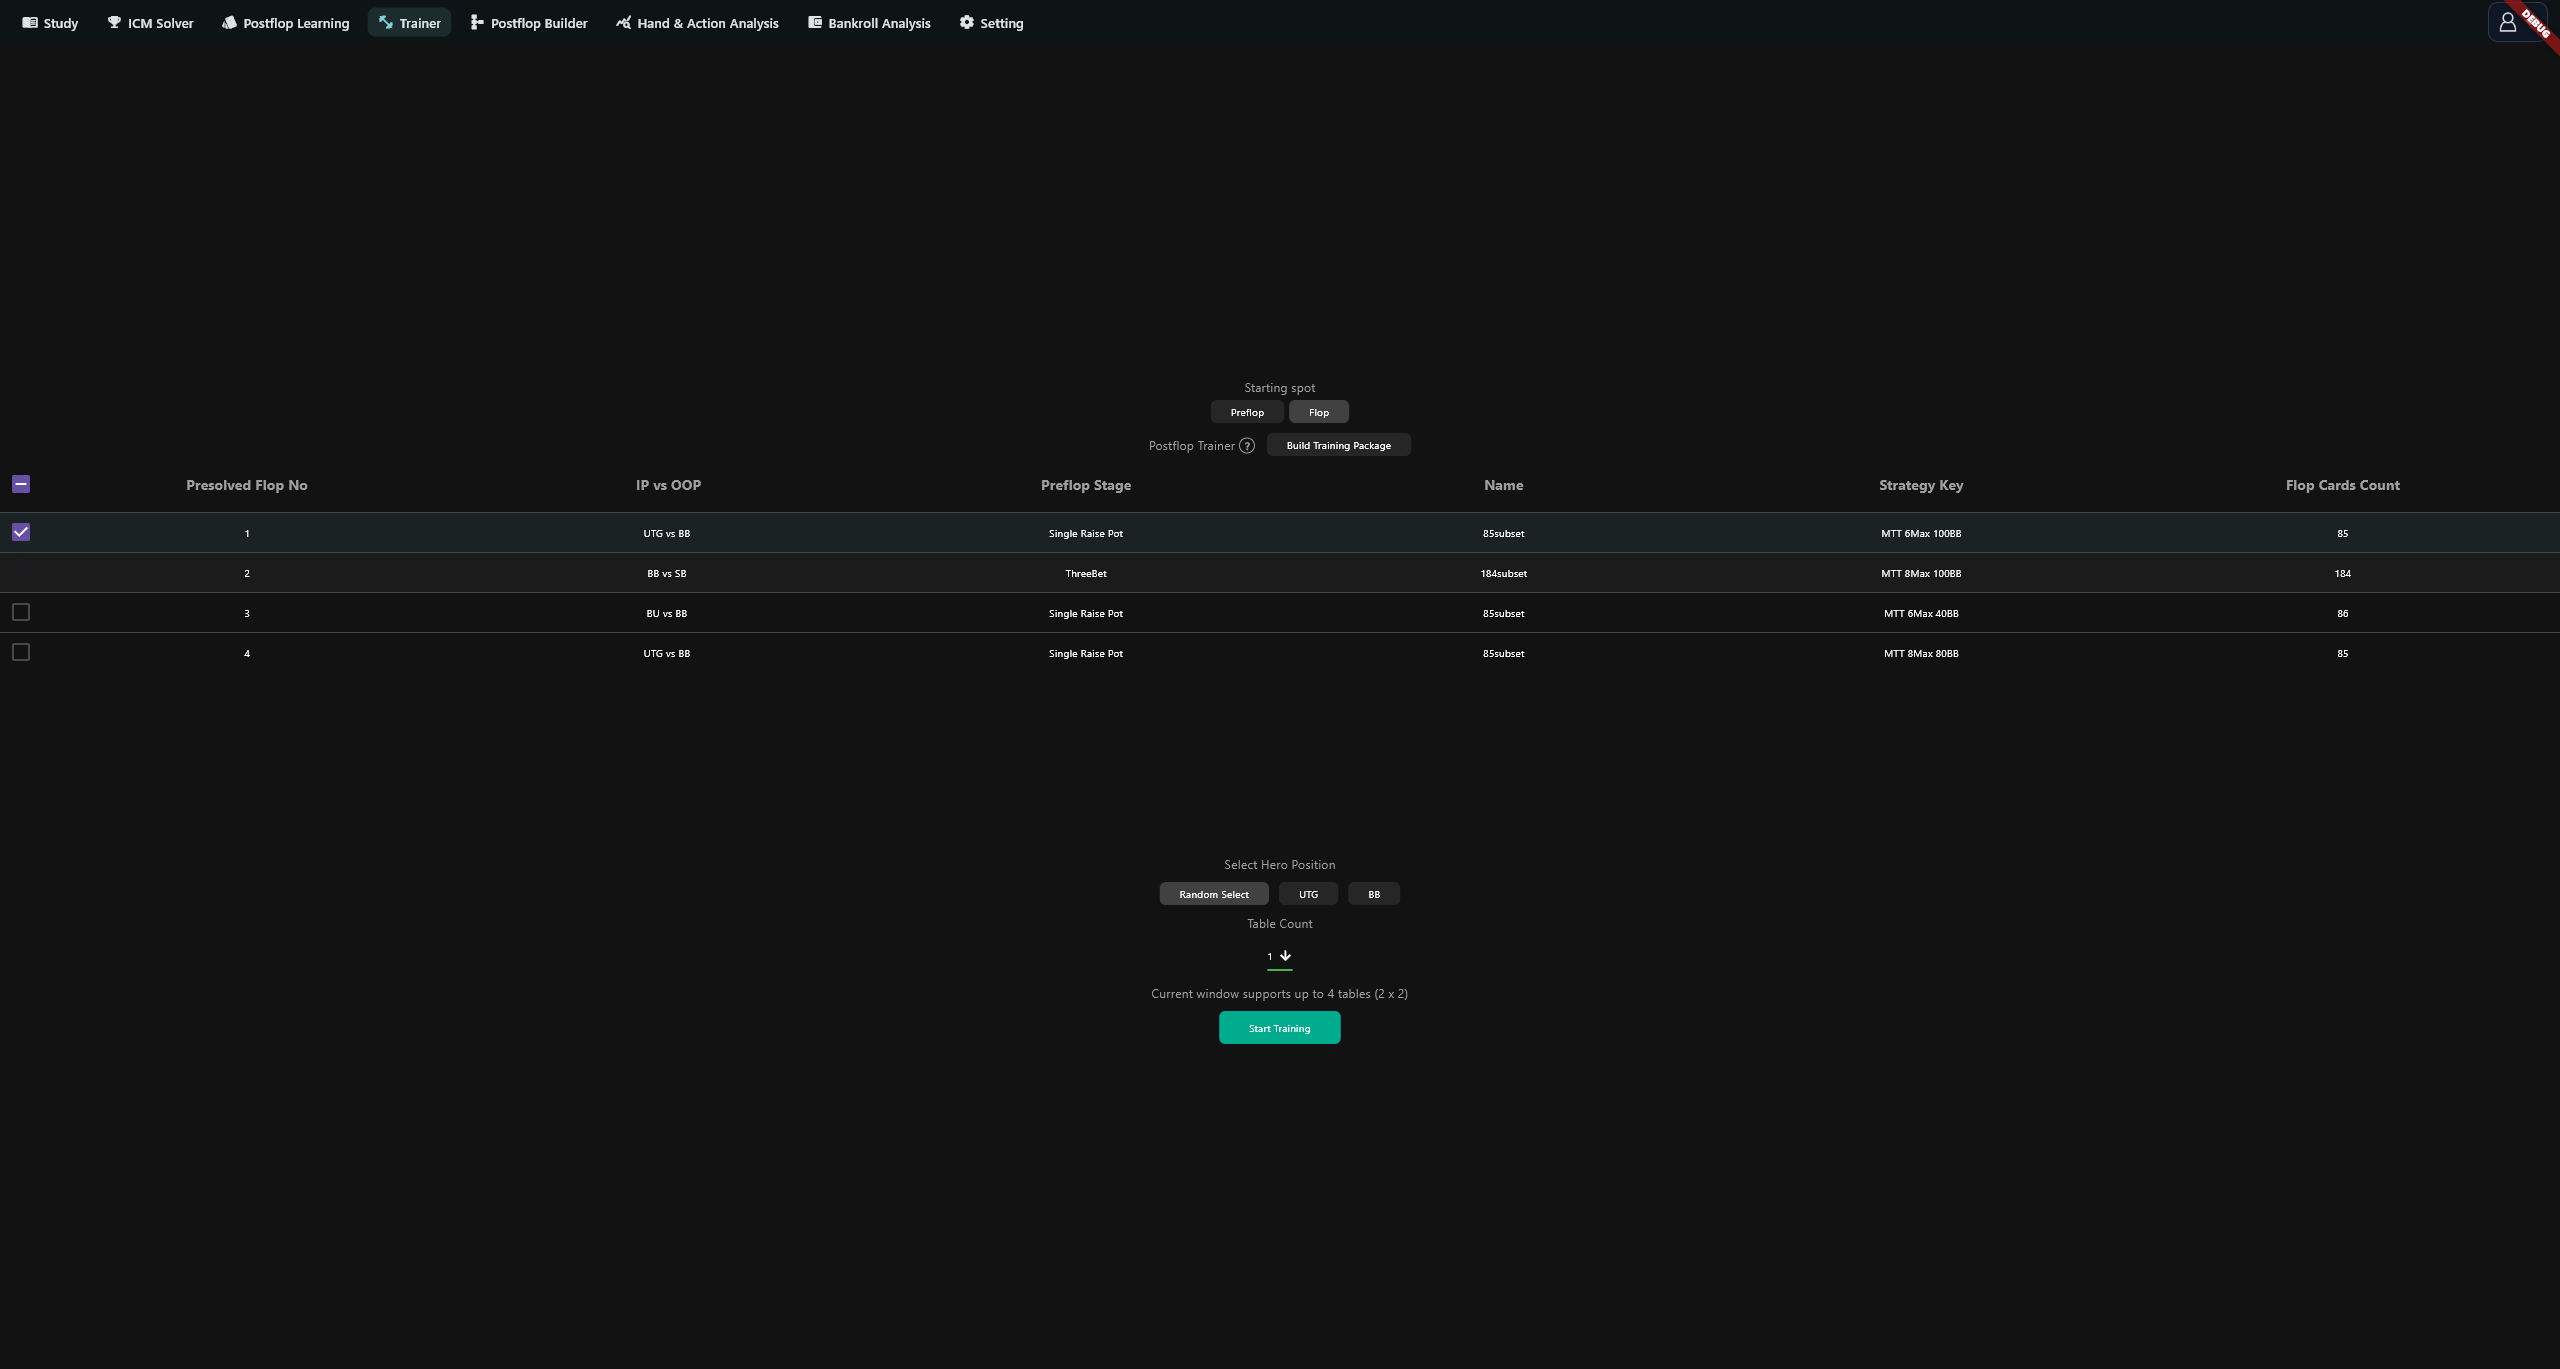Open the ICM Solver tab
This screenshot has height=1369, width=2560.
[x=150, y=23]
